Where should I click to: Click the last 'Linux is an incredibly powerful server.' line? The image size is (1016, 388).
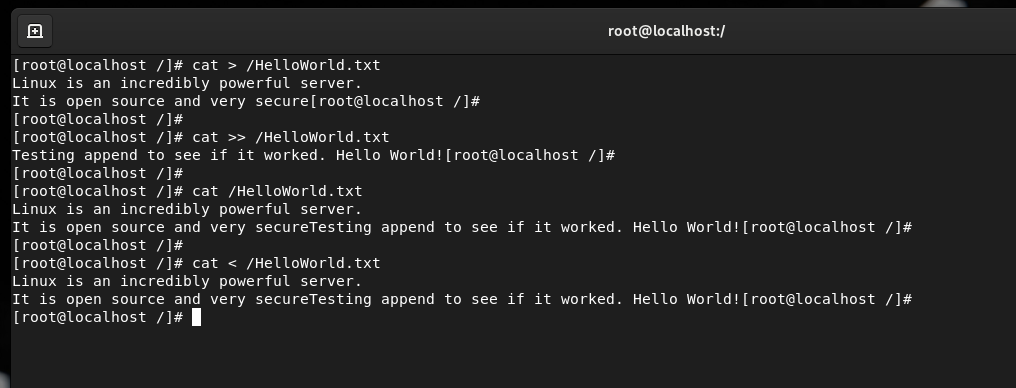pos(187,281)
